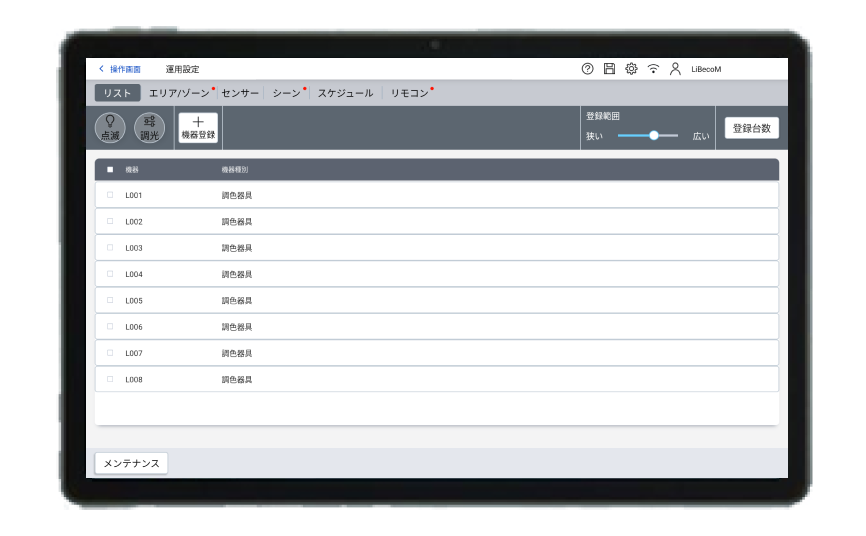The image size is (866, 536).
Task: Open the メンテナンス button
Action: (131, 463)
